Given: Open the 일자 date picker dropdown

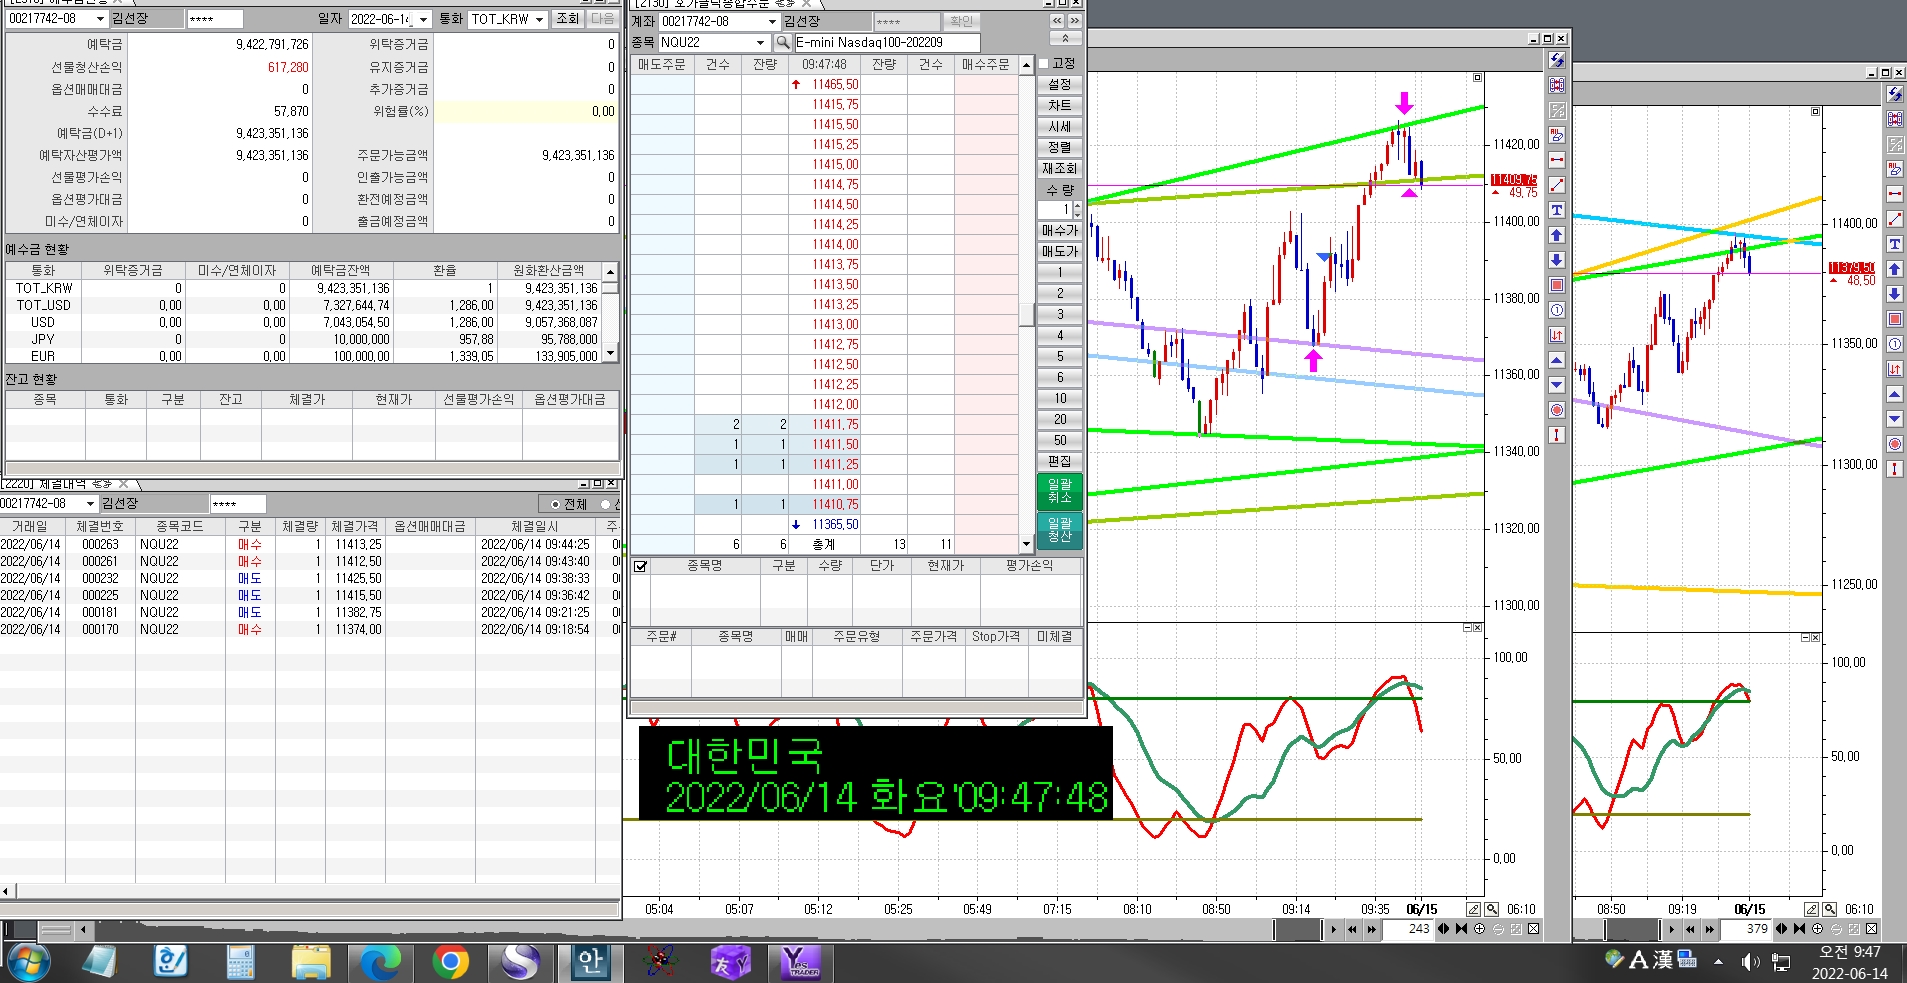Looking at the screenshot, I should tap(423, 19).
